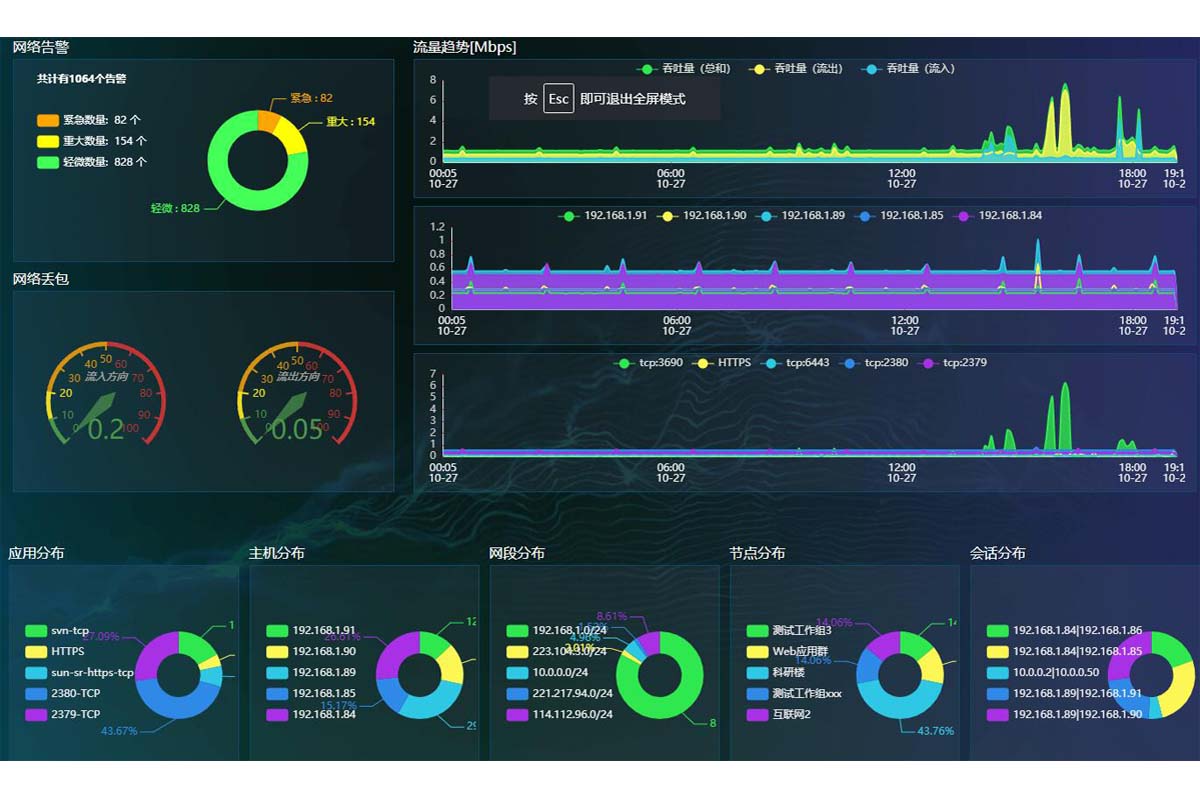Select the Web应用群 entry in 节点分布 legend

tap(789, 652)
